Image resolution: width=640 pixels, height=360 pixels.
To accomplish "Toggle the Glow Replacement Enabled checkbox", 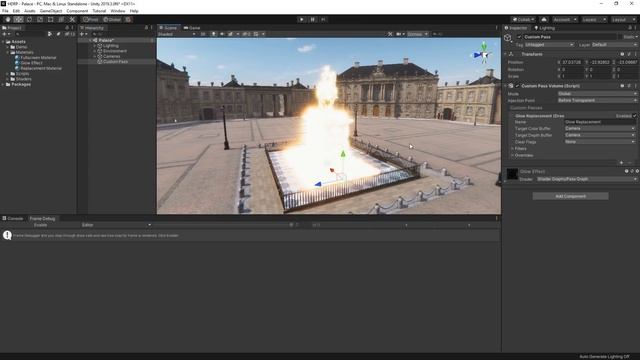I will 634,116.
